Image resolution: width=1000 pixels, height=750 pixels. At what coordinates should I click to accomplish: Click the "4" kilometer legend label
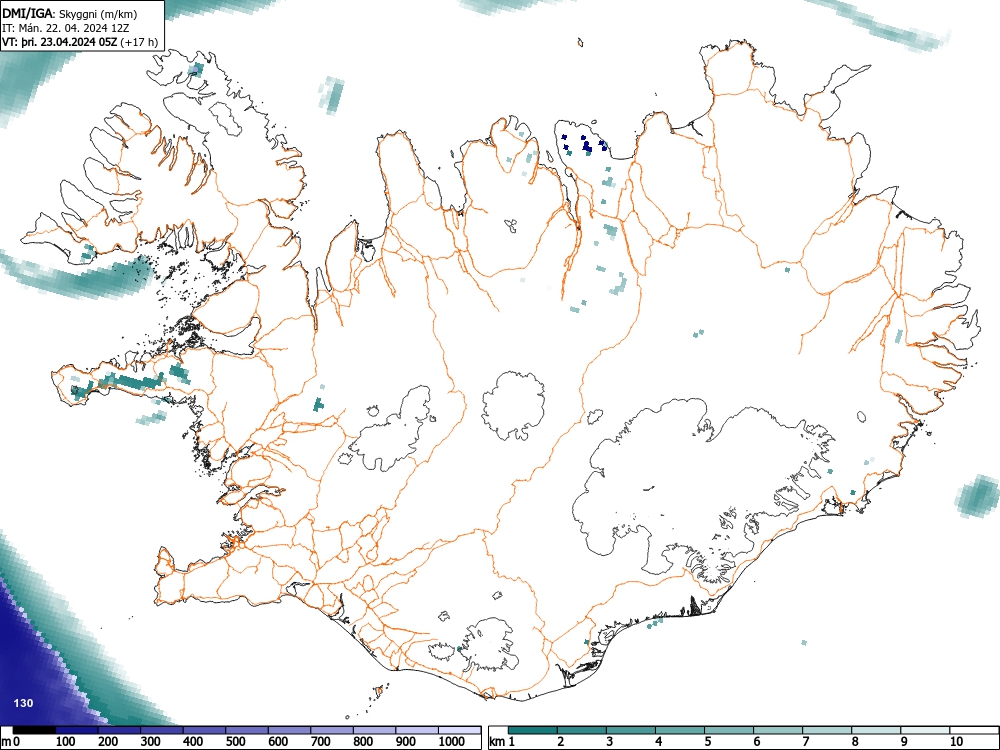point(659,742)
